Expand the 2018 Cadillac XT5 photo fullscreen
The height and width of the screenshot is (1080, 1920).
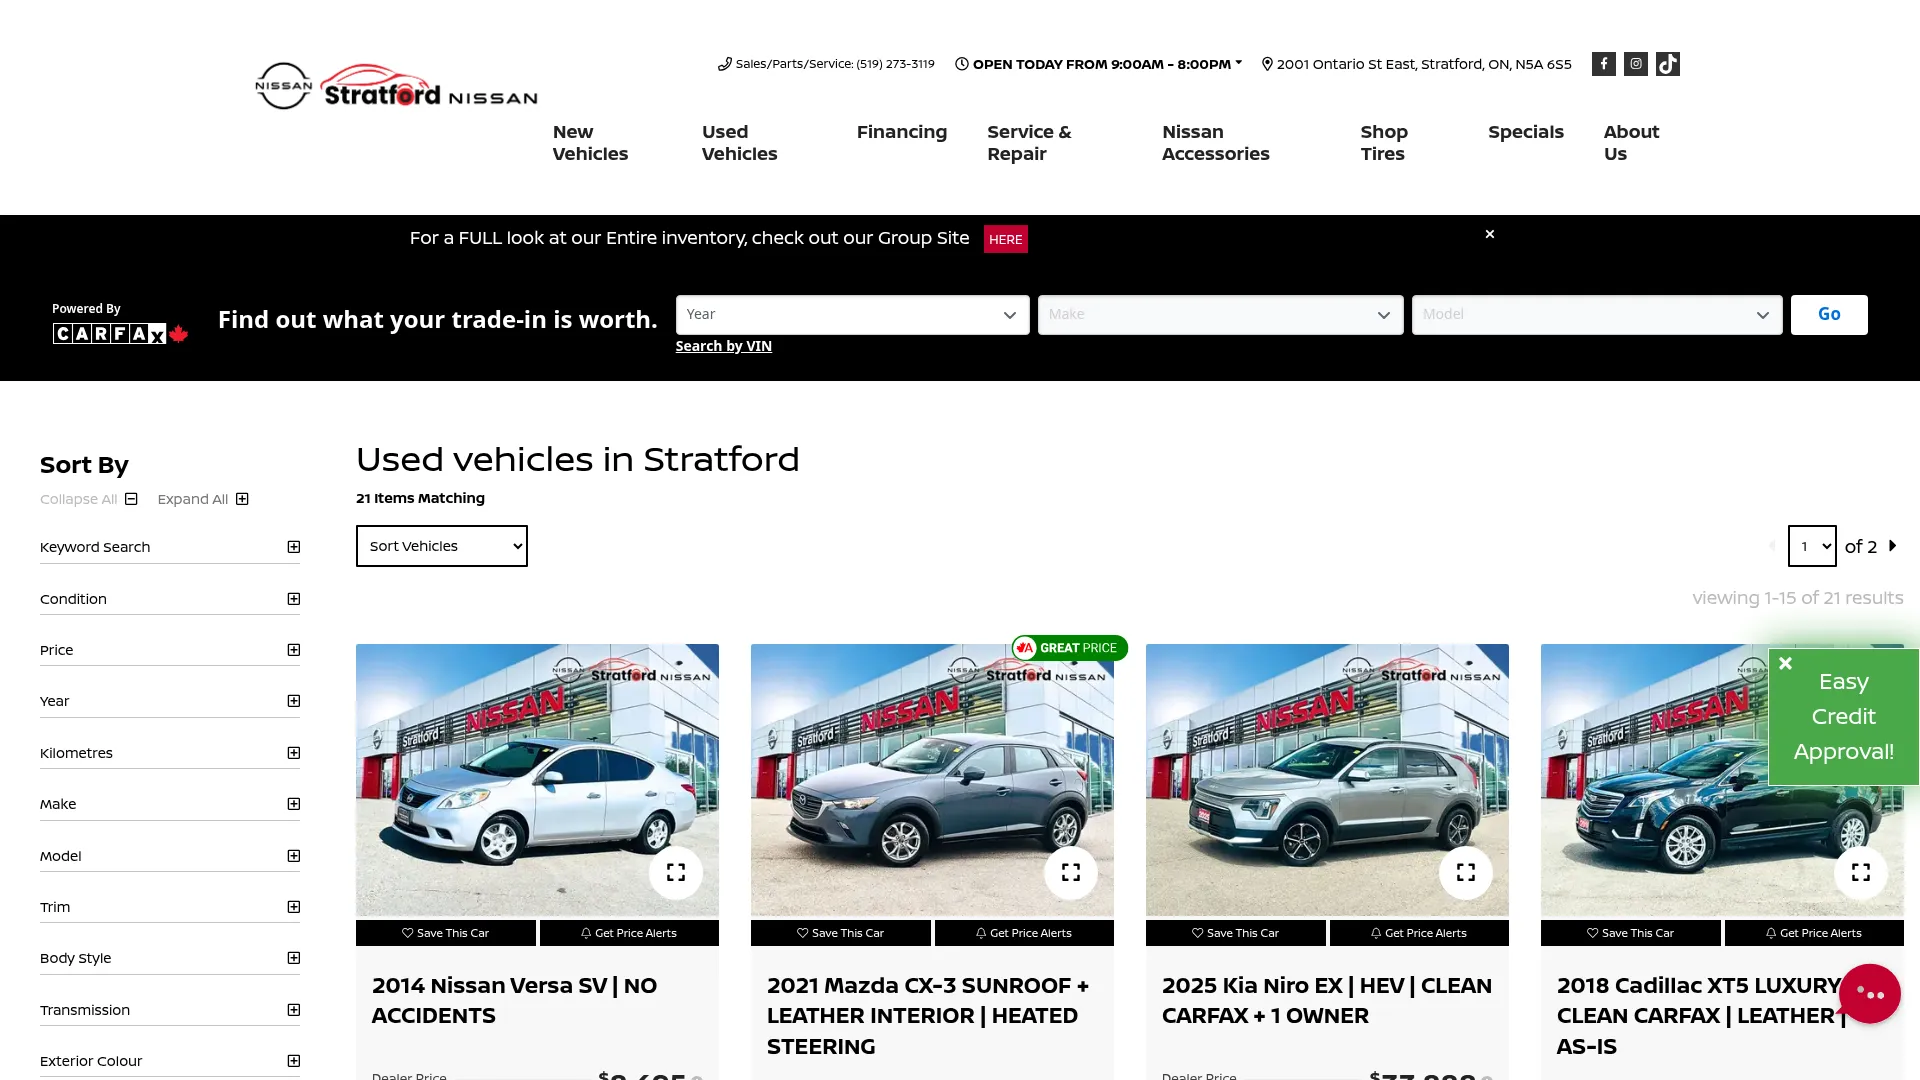[x=1861, y=872]
